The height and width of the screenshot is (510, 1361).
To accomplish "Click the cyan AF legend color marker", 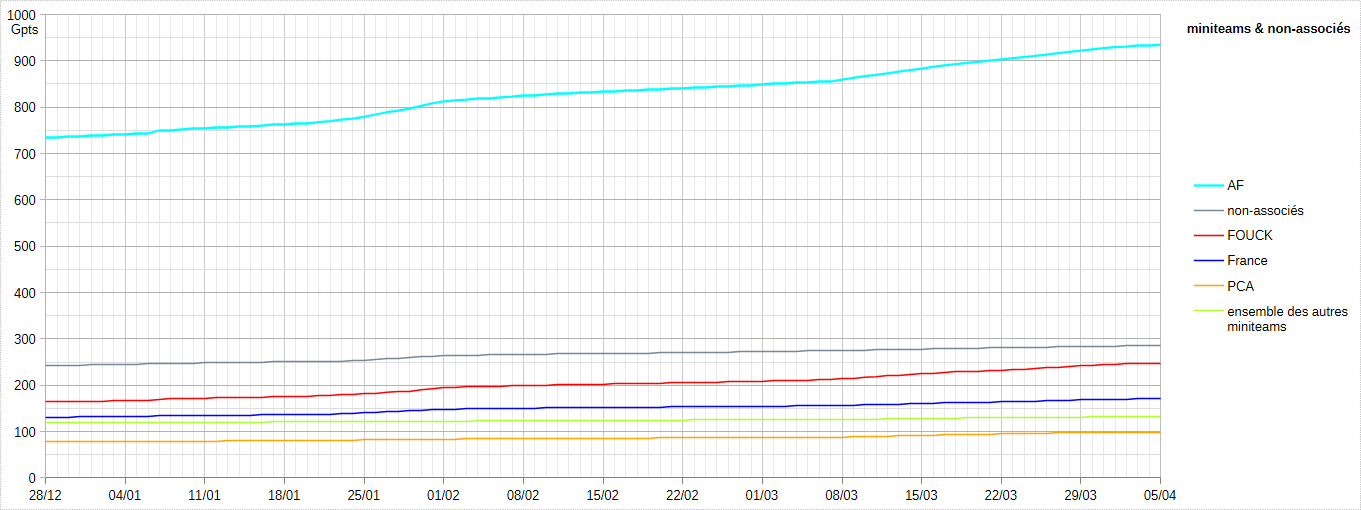I will 1207,185.
